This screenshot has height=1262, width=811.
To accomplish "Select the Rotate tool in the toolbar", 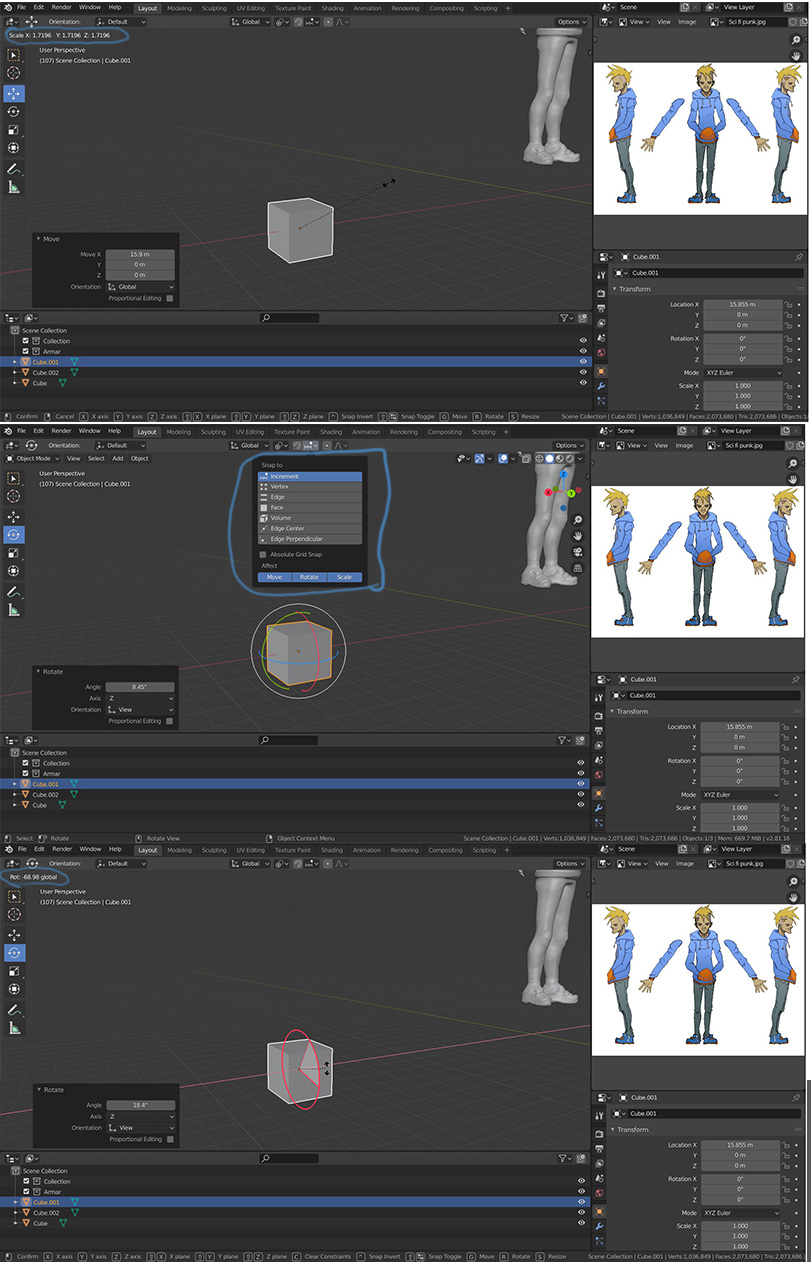I will pyautogui.click(x=13, y=533).
